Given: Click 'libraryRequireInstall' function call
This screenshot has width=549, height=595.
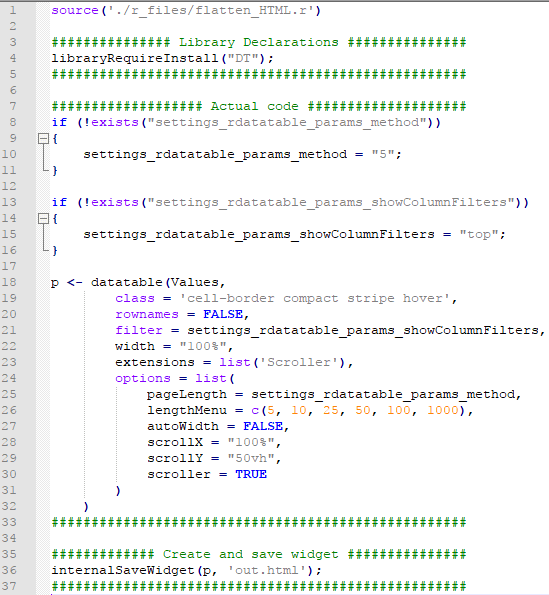Looking at the screenshot, I should [135, 58].
